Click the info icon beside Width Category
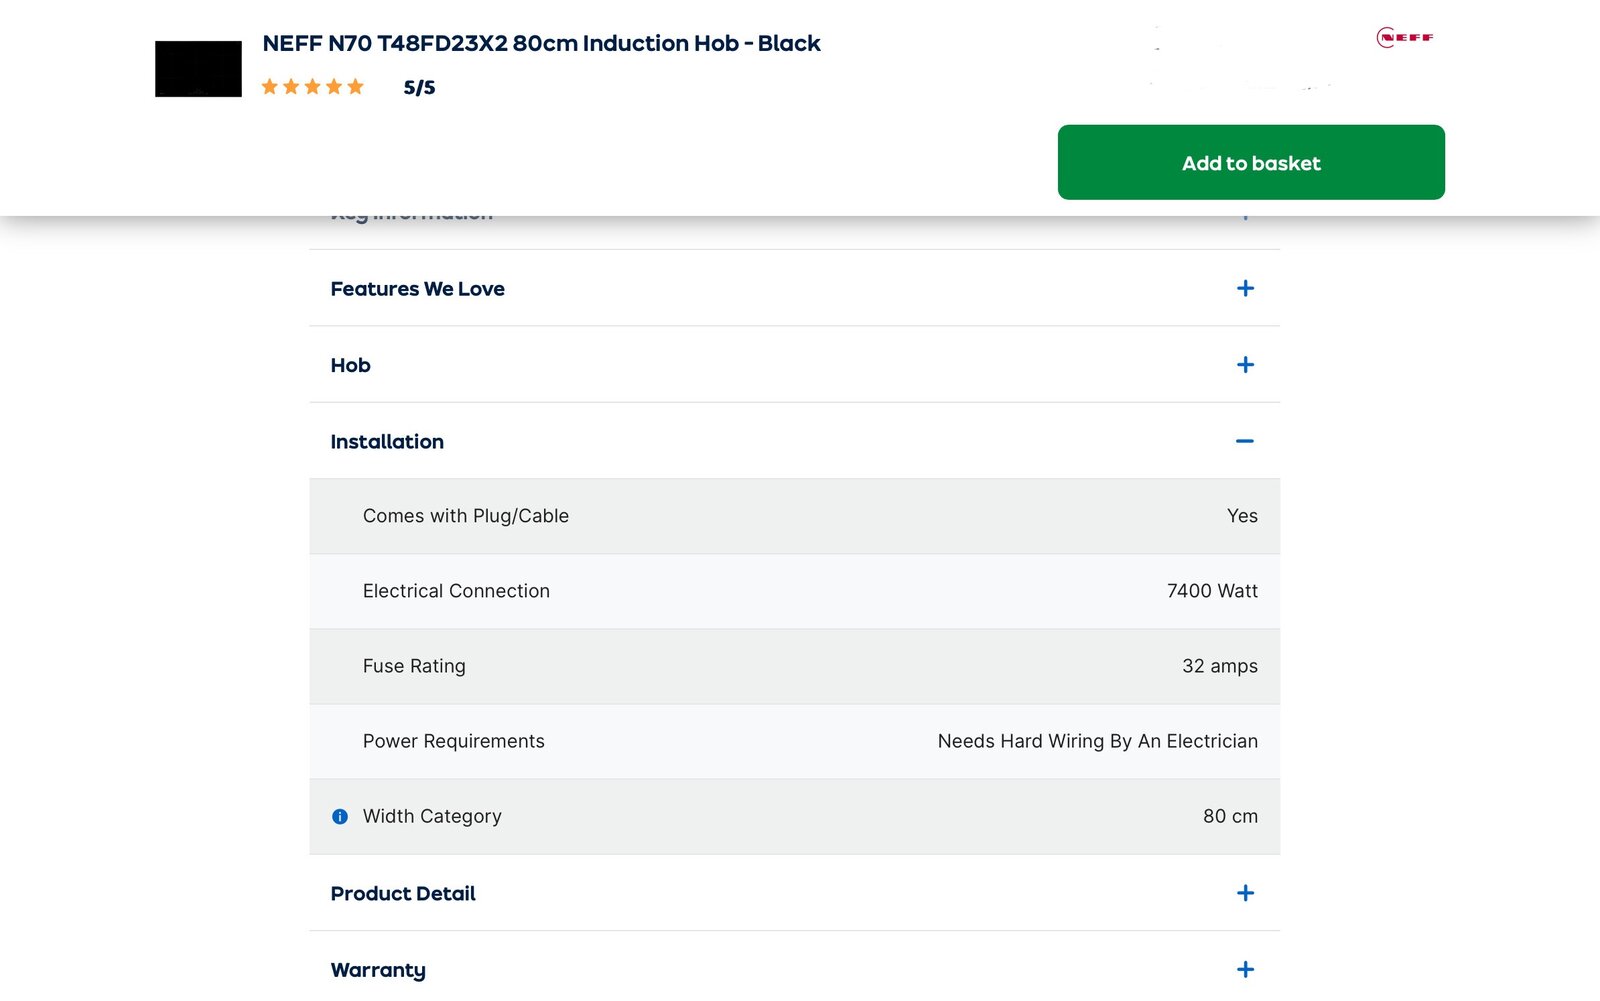Viewport: 1600px width, 1001px height. click(x=340, y=817)
